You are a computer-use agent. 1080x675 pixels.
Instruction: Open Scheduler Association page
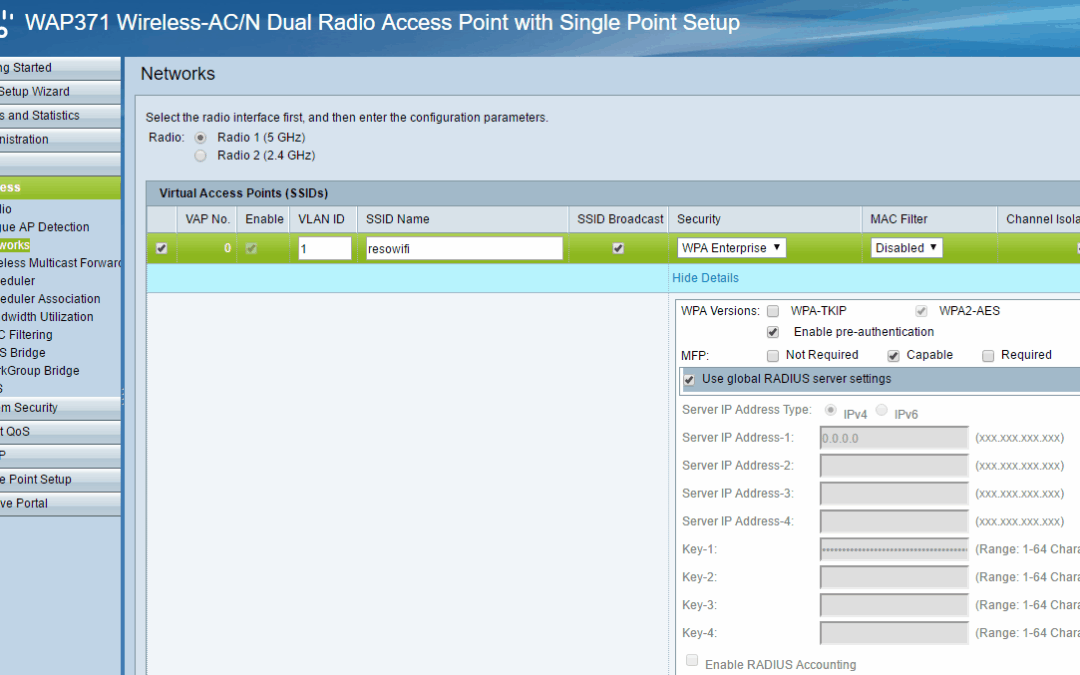(x=50, y=298)
